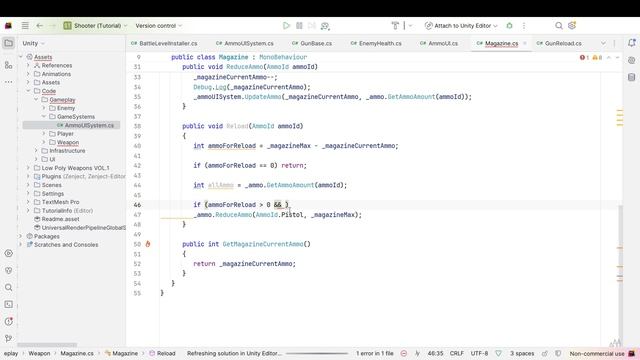The height and width of the screenshot is (360, 640).
Task: Open the Git tool window icon
Action: (x=9, y=338)
